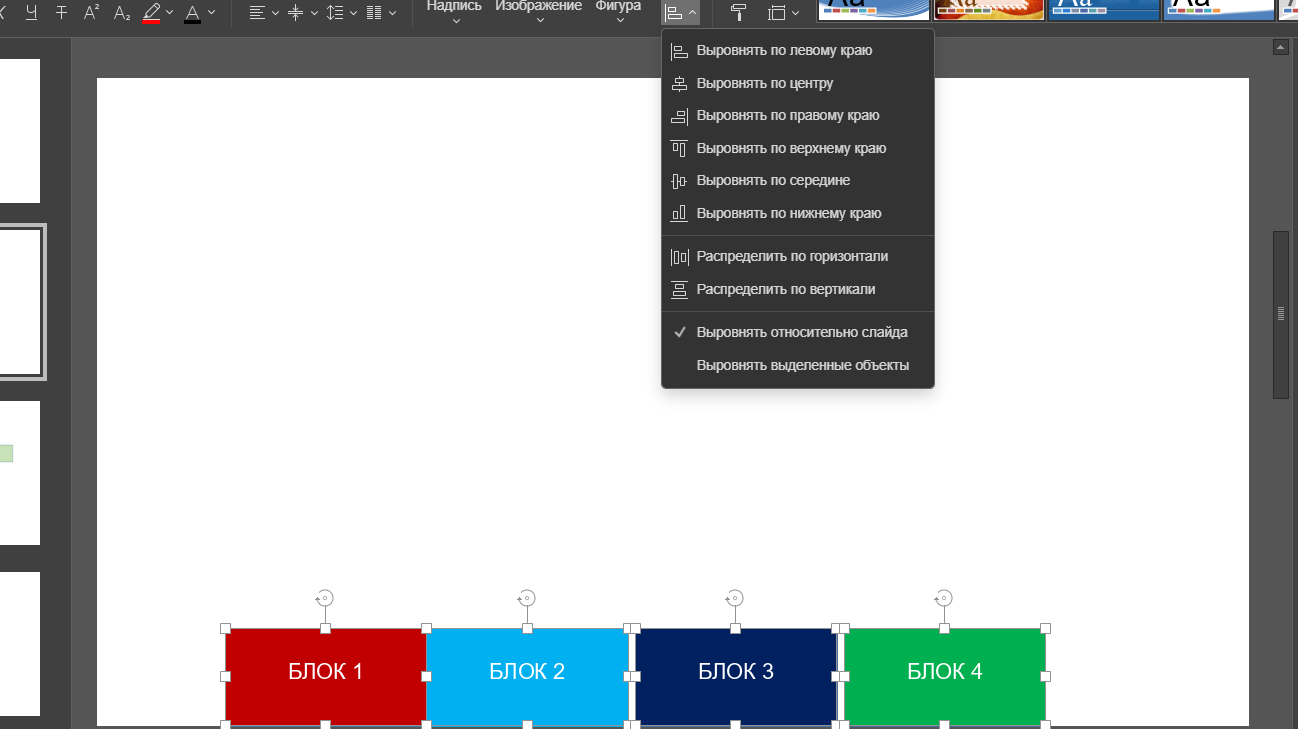Viewport: 1298px width, 729px height.
Task: Click the rotation handle above БЛОК 4
Action: pyautogui.click(x=944, y=598)
